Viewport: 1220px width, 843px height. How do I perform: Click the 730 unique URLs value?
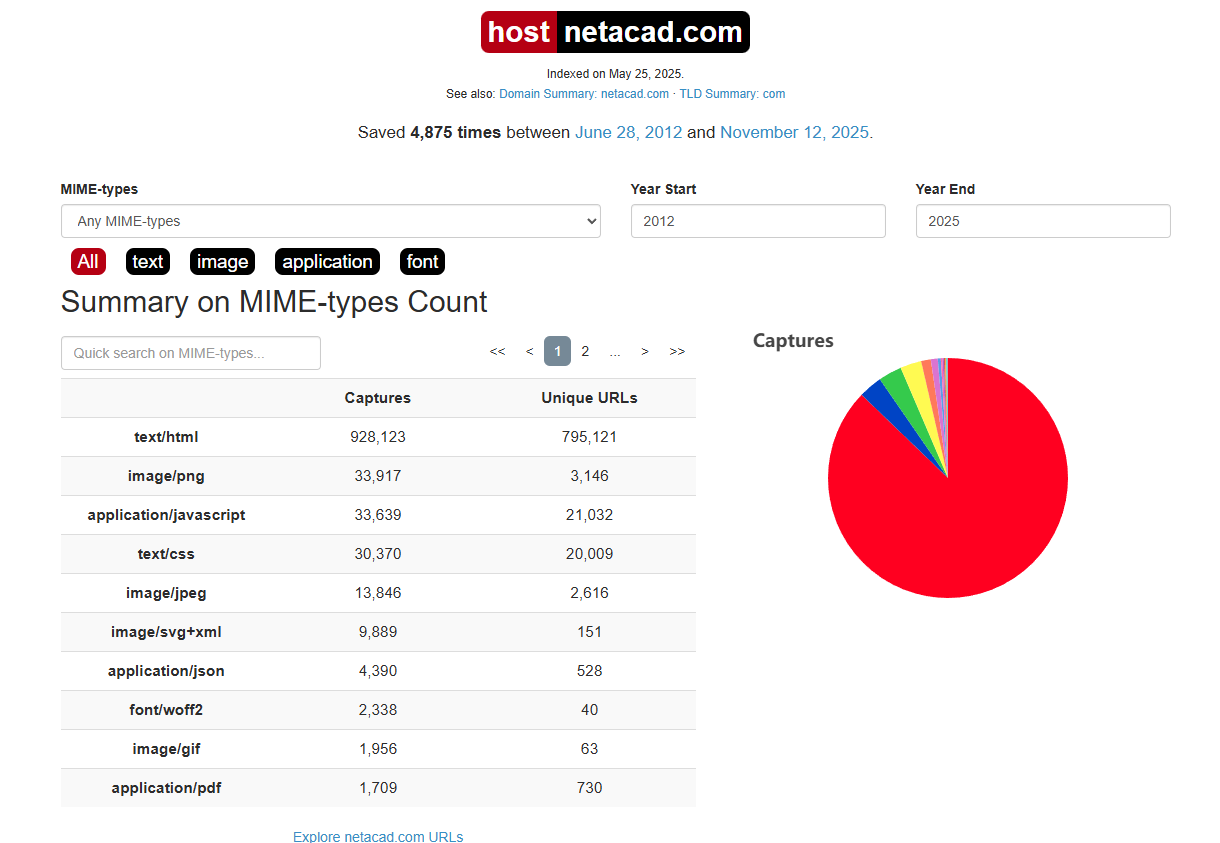click(x=589, y=788)
